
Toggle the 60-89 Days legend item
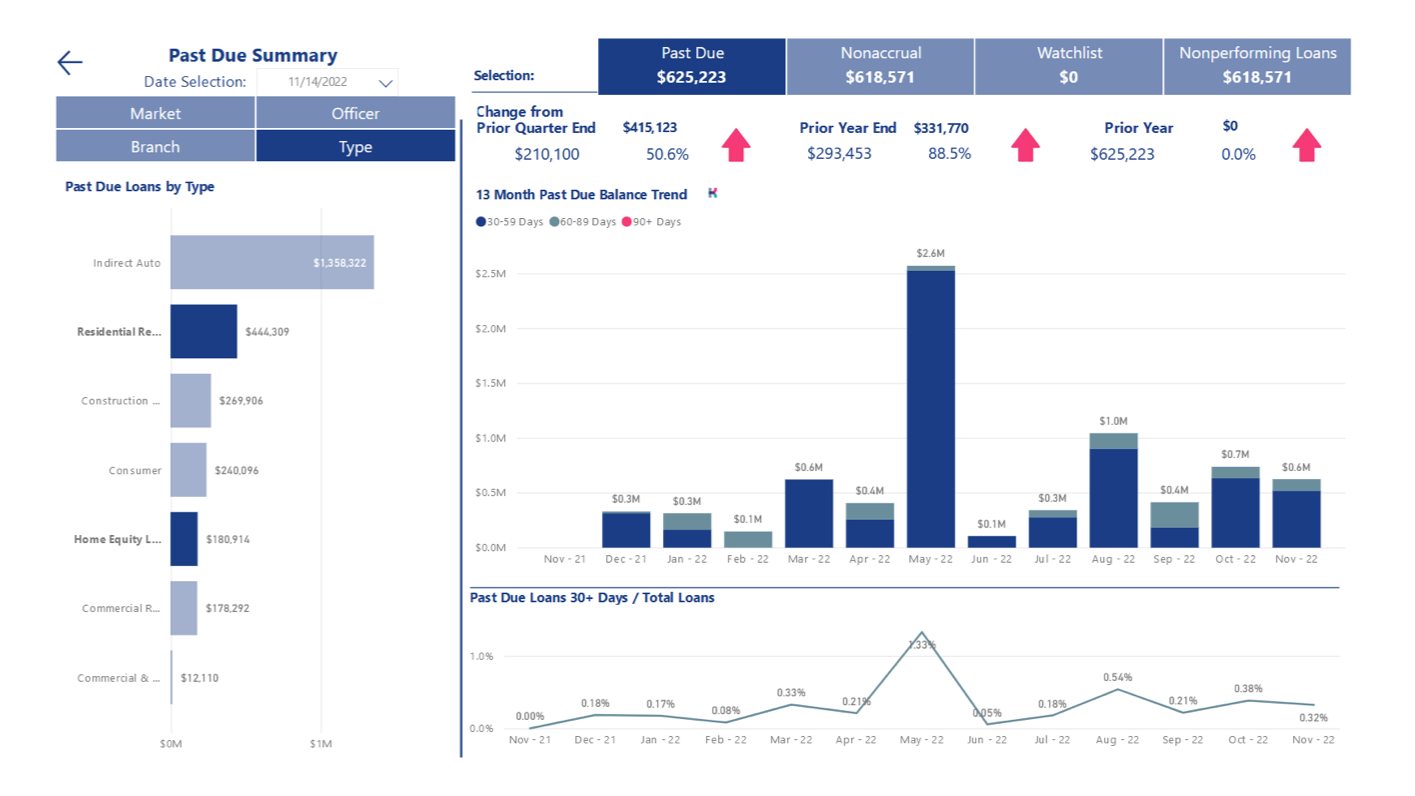click(x=583, y=222)
